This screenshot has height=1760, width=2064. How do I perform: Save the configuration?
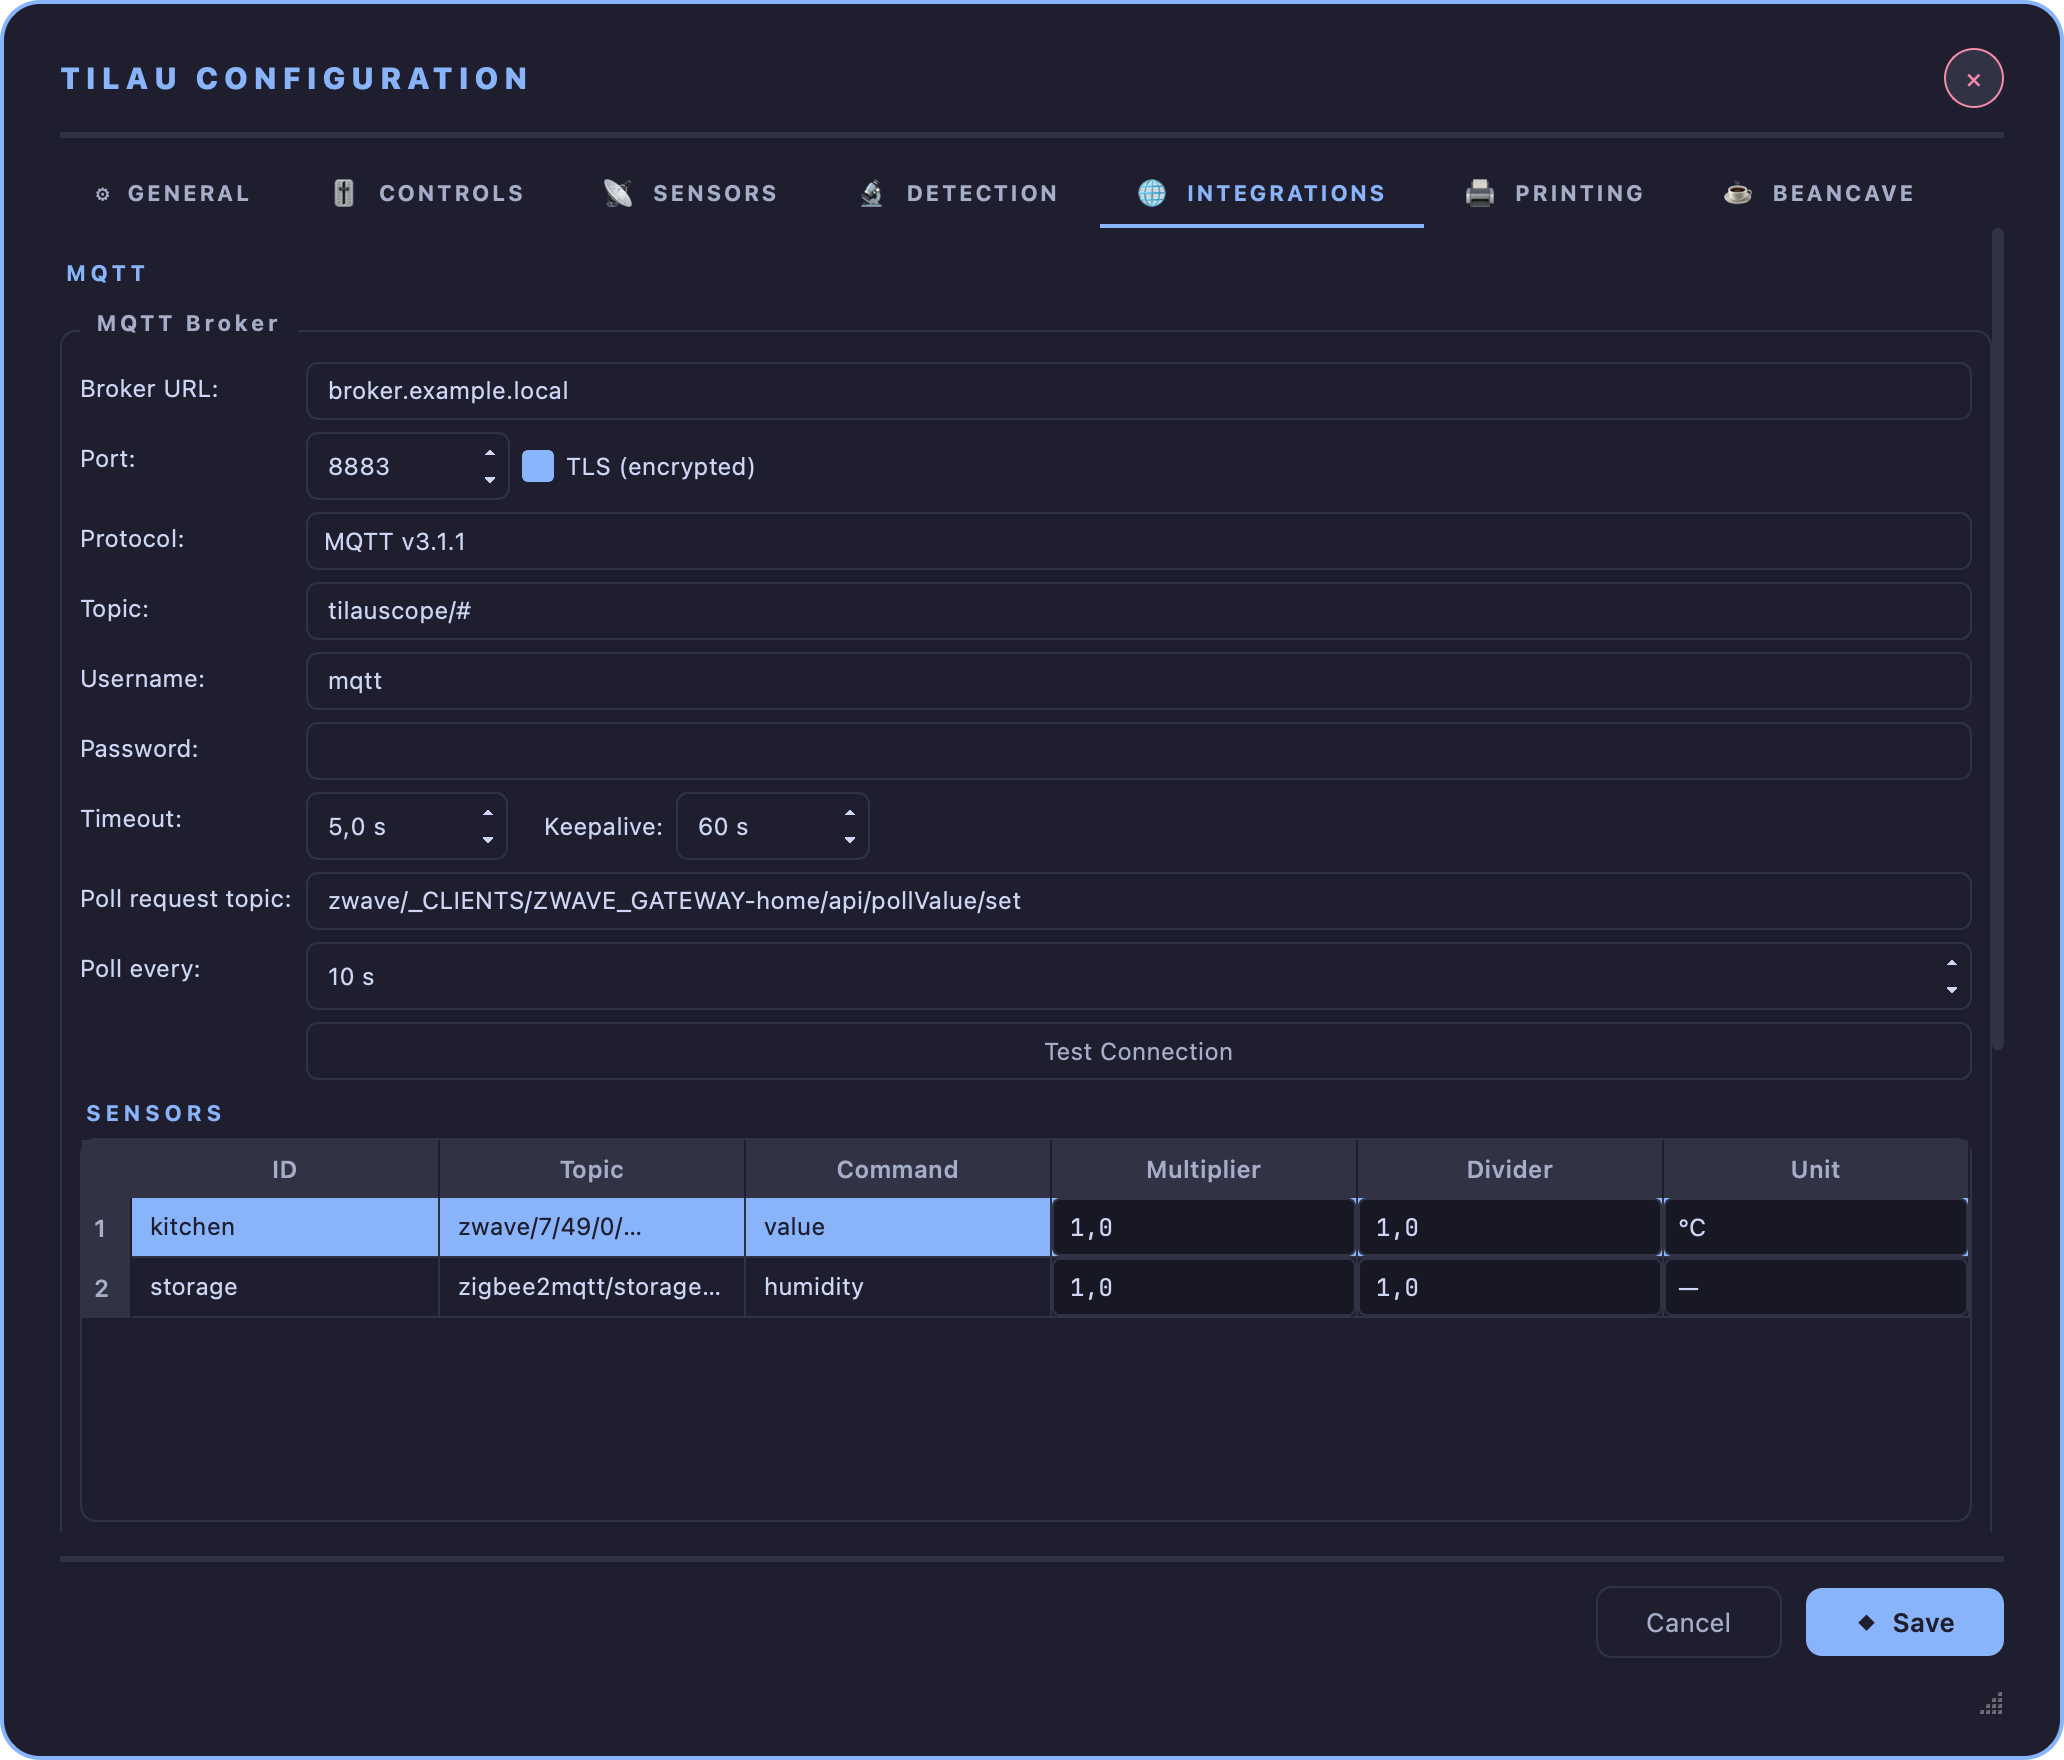click(1904, 1622)
